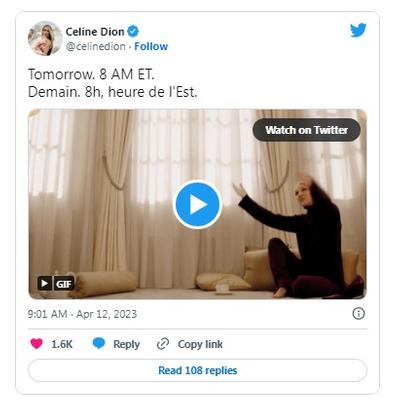Image resolution: width=400 pixels, height=407 pixels.
Task: Open Celine Dion's profile avatar
Action: point(45,38)
